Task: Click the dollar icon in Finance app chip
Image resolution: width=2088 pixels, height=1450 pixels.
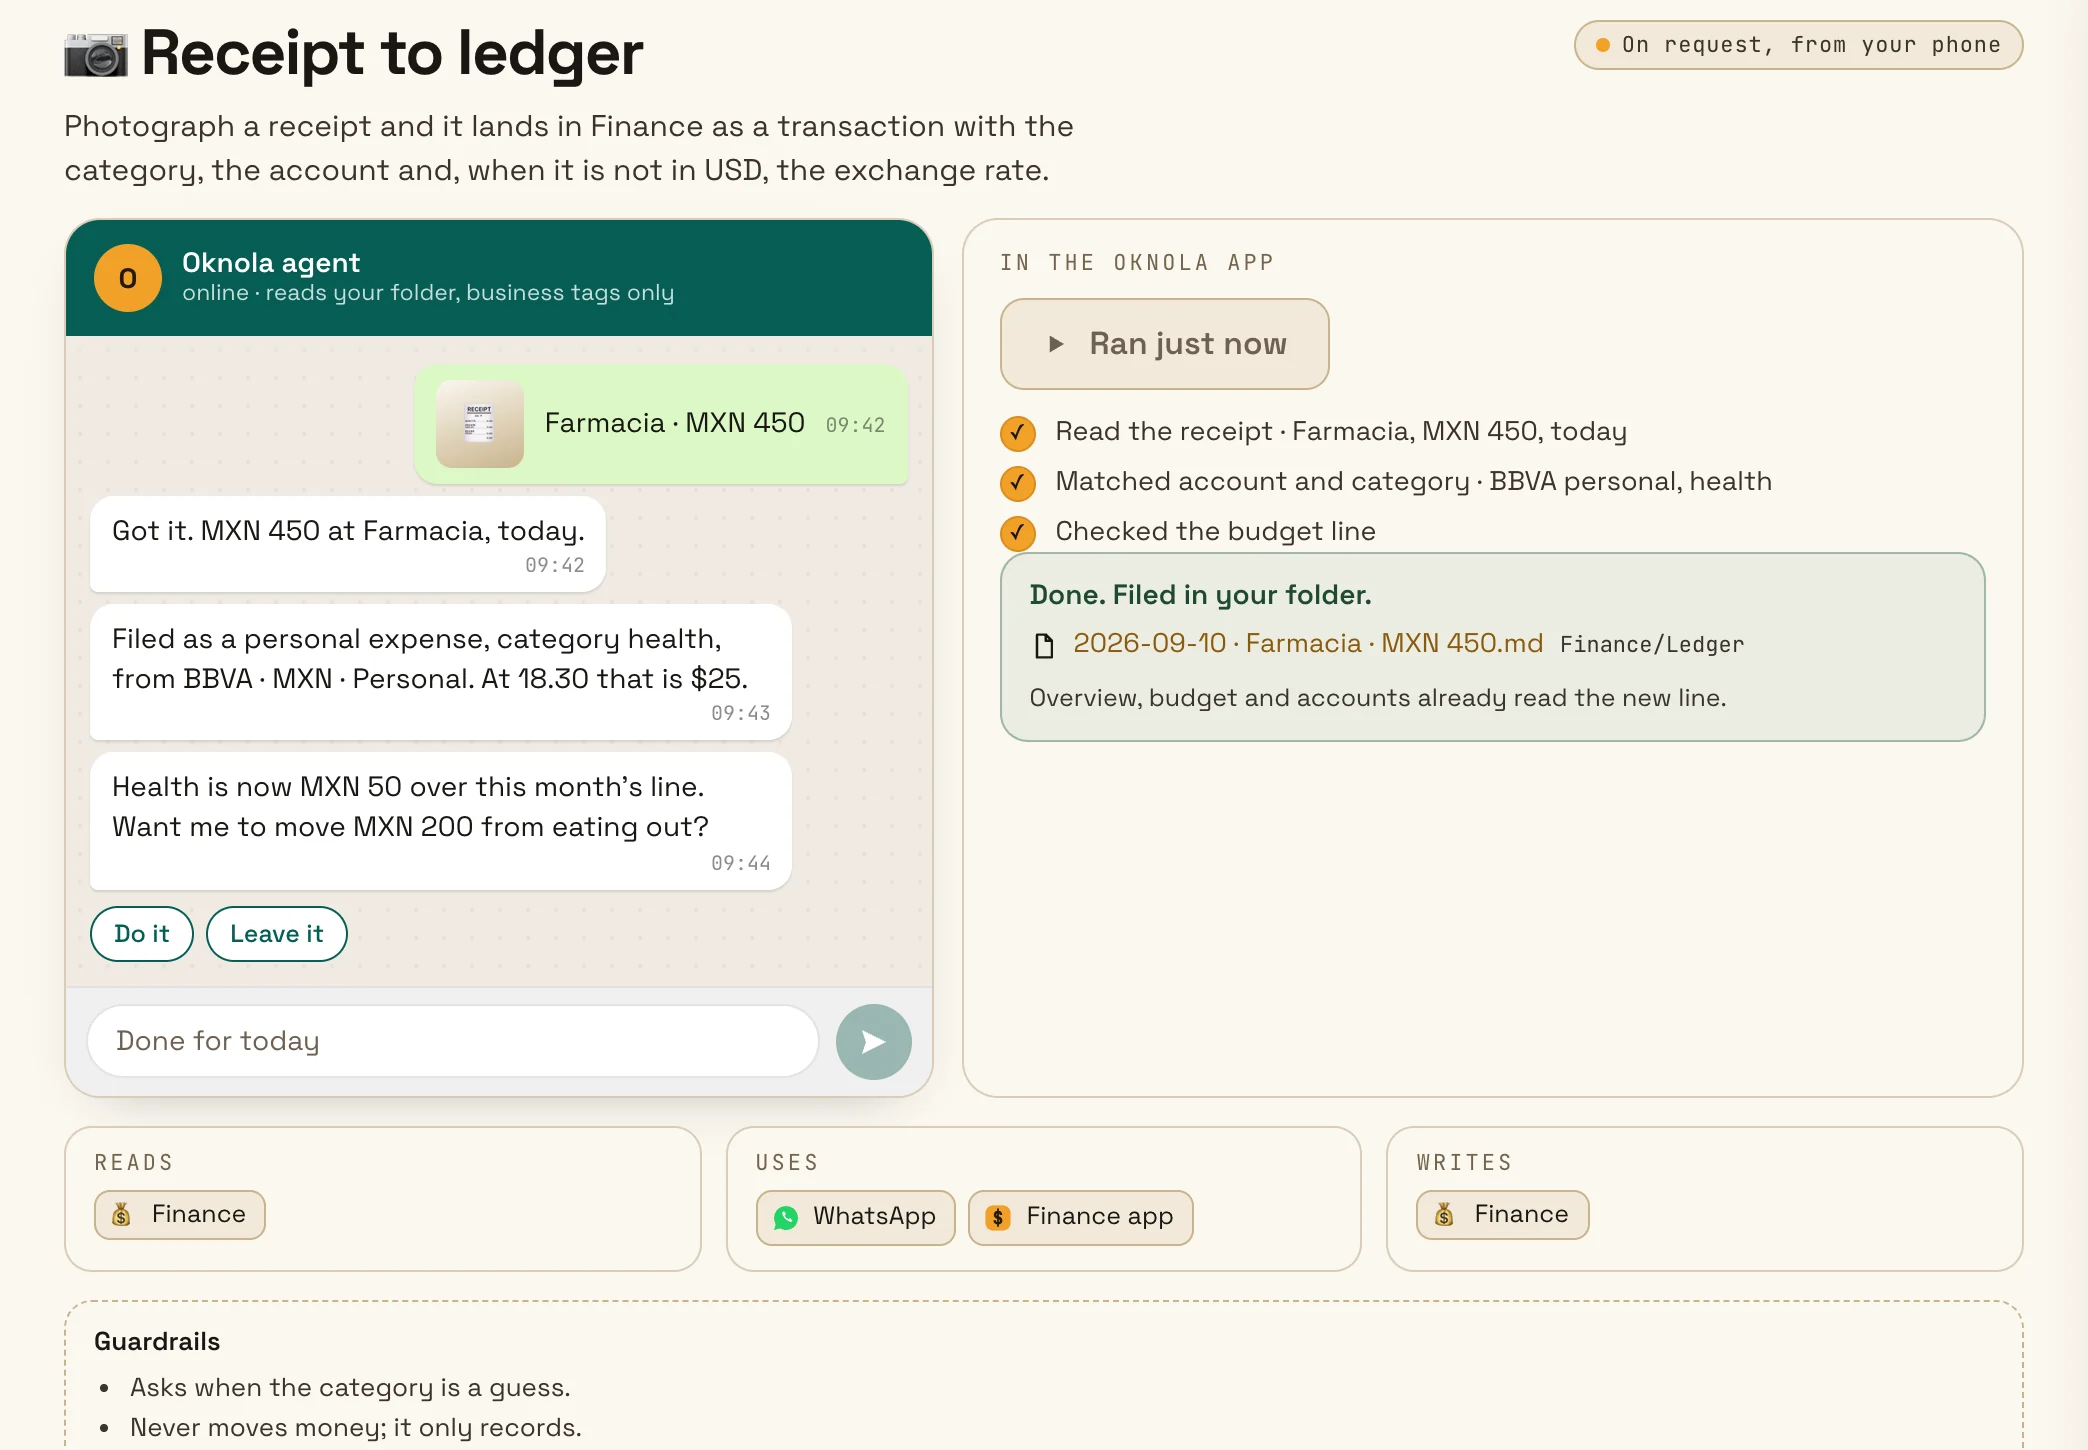Action: [998, 1217]
